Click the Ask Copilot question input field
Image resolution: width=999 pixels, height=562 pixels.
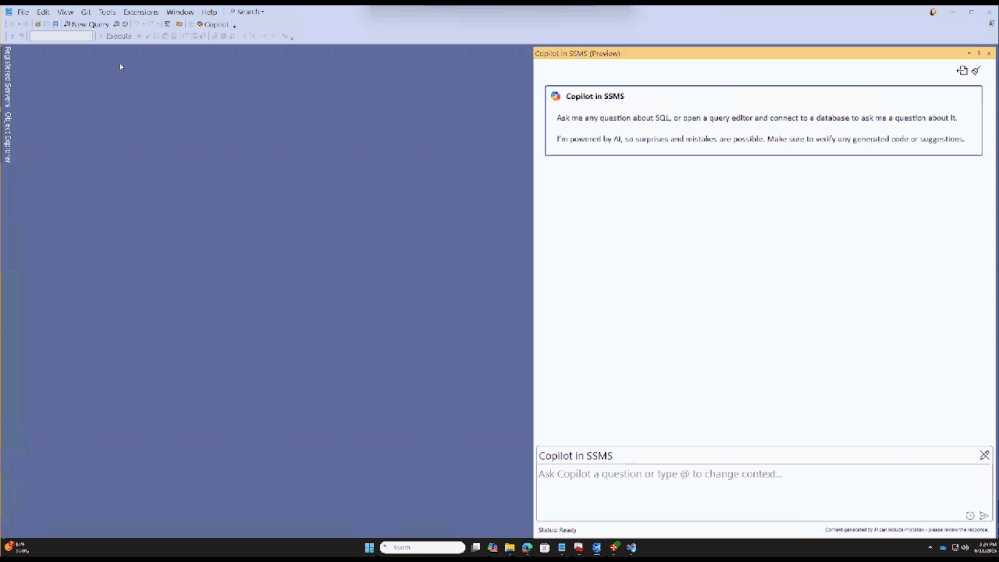click(x=763, y=492)
